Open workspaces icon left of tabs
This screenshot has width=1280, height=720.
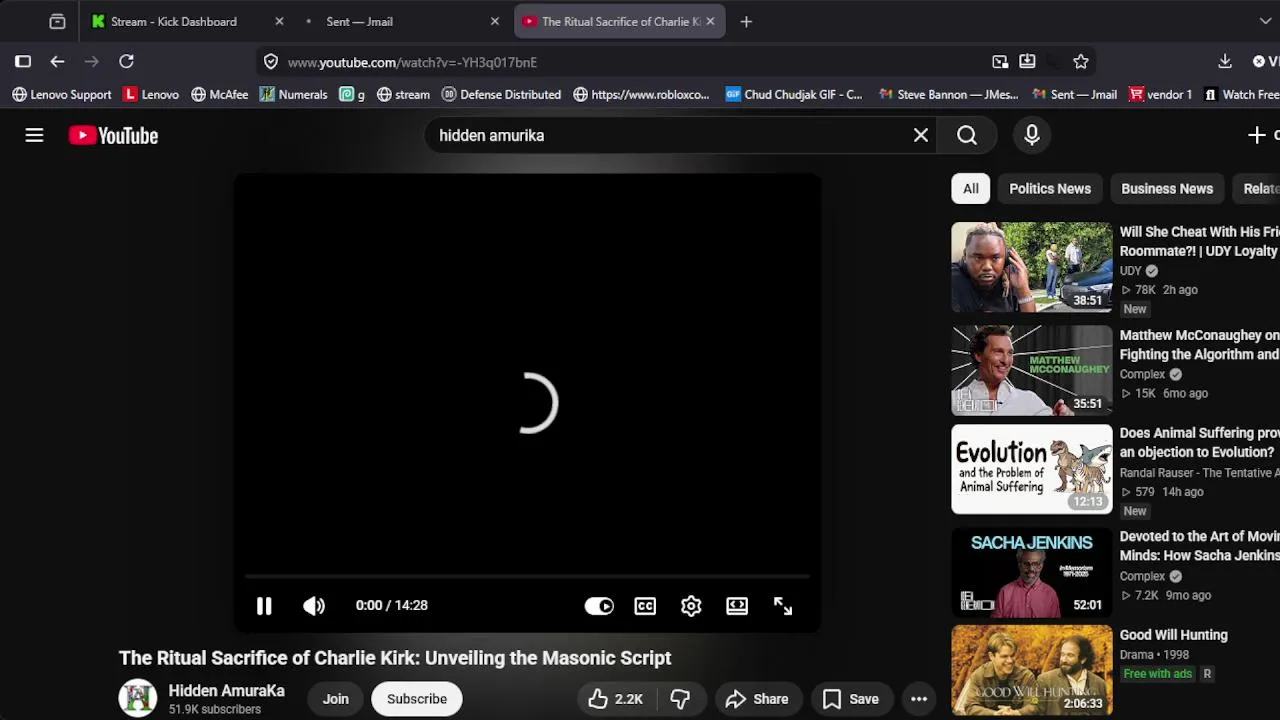pos(57,21)
